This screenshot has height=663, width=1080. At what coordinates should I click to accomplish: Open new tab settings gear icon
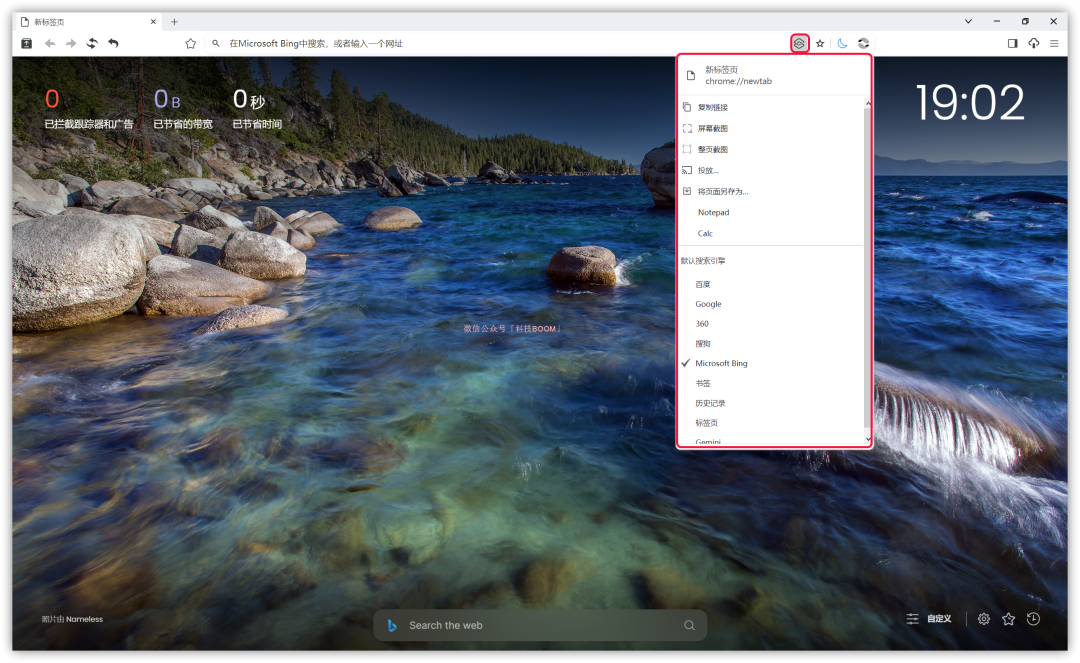coord(984,619)
